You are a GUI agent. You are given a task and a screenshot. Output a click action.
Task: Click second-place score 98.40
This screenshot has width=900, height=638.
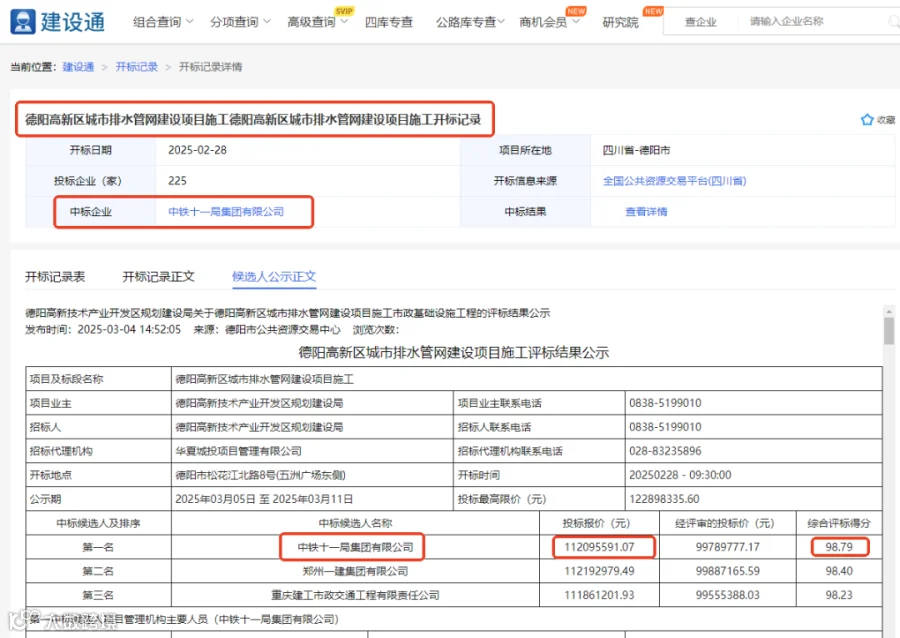[839, 571]
